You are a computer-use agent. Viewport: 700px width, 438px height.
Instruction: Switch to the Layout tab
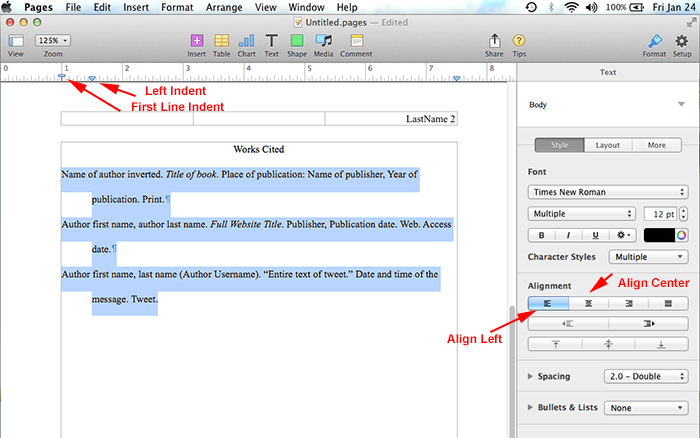coord(607,145)
